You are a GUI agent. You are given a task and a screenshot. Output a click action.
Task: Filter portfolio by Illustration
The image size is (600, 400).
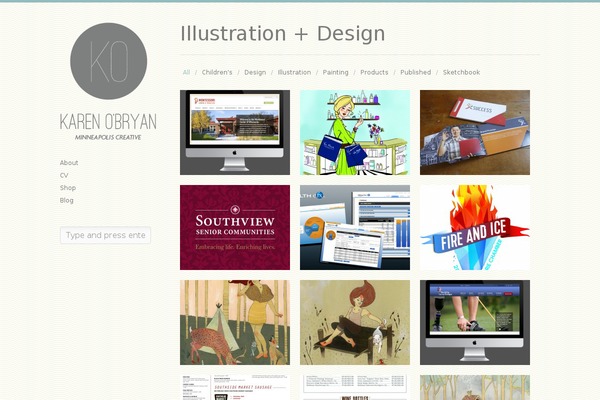click(x=294, y=72)
